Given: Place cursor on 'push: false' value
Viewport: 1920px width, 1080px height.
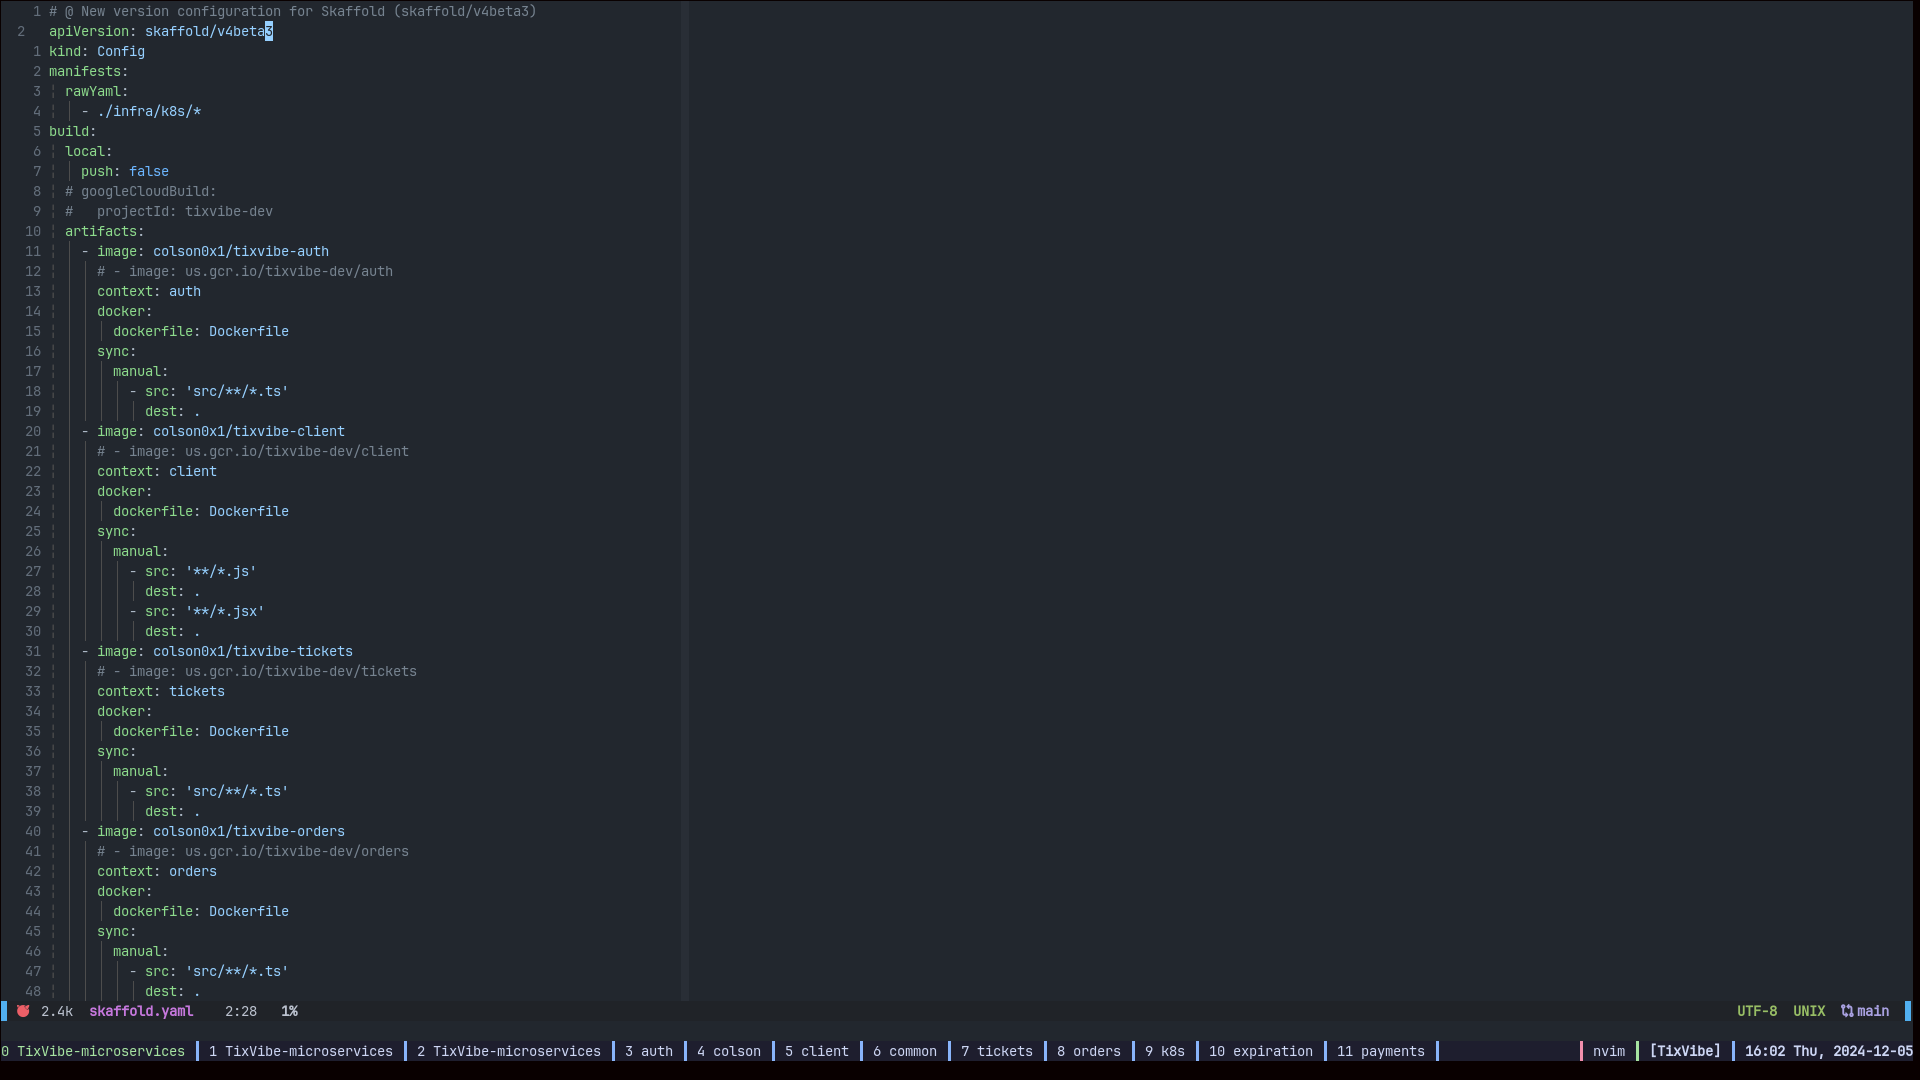Looking at the screenshot, I should tap(148, 171).
